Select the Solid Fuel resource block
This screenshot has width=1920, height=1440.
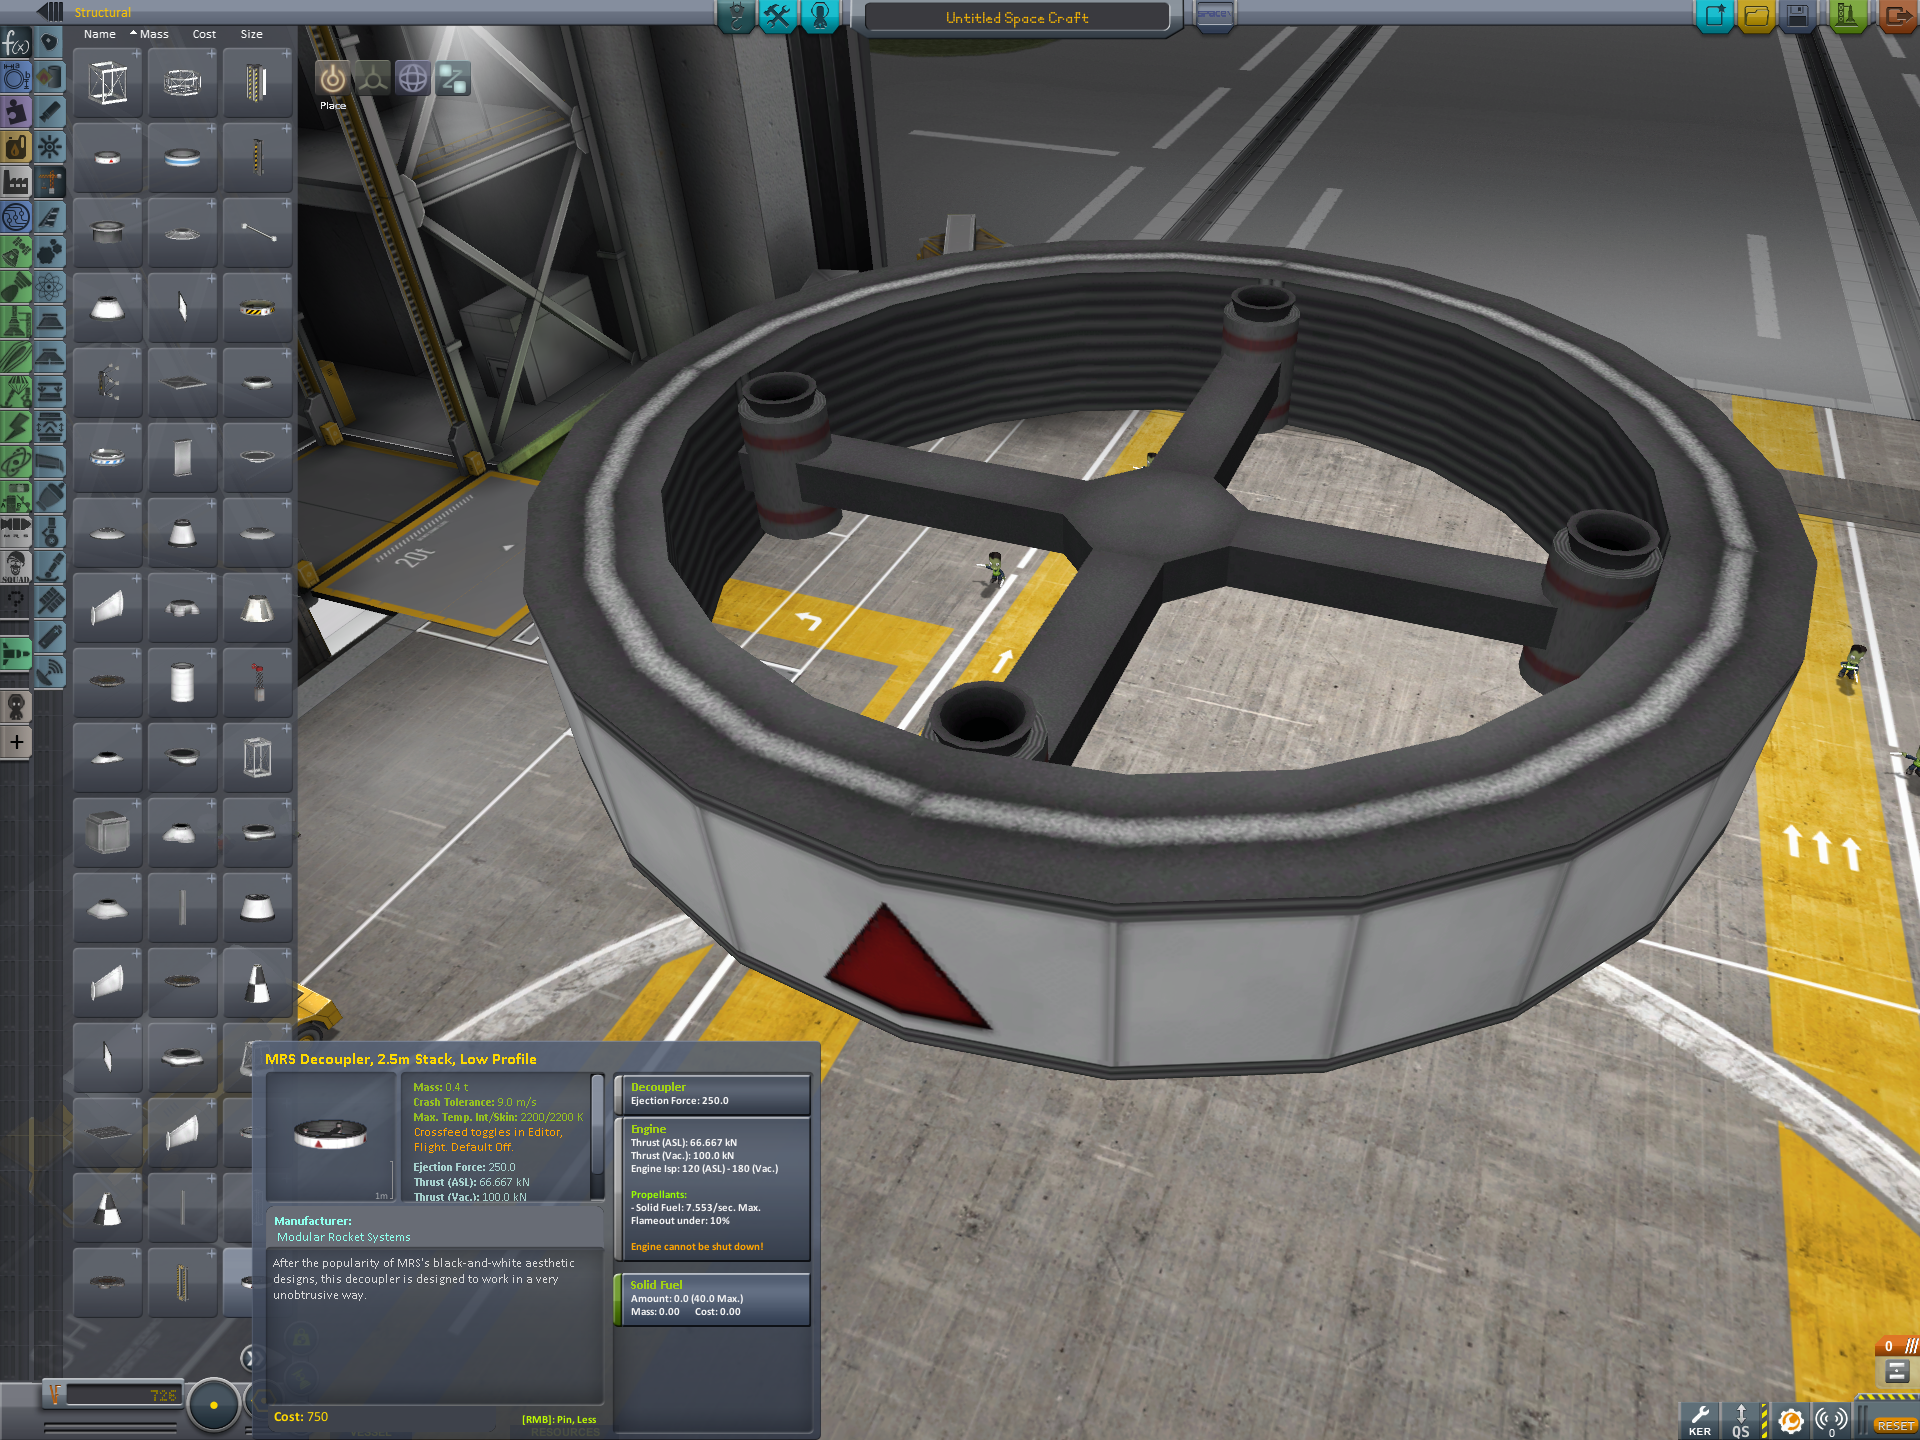[x=711, y=1299]
